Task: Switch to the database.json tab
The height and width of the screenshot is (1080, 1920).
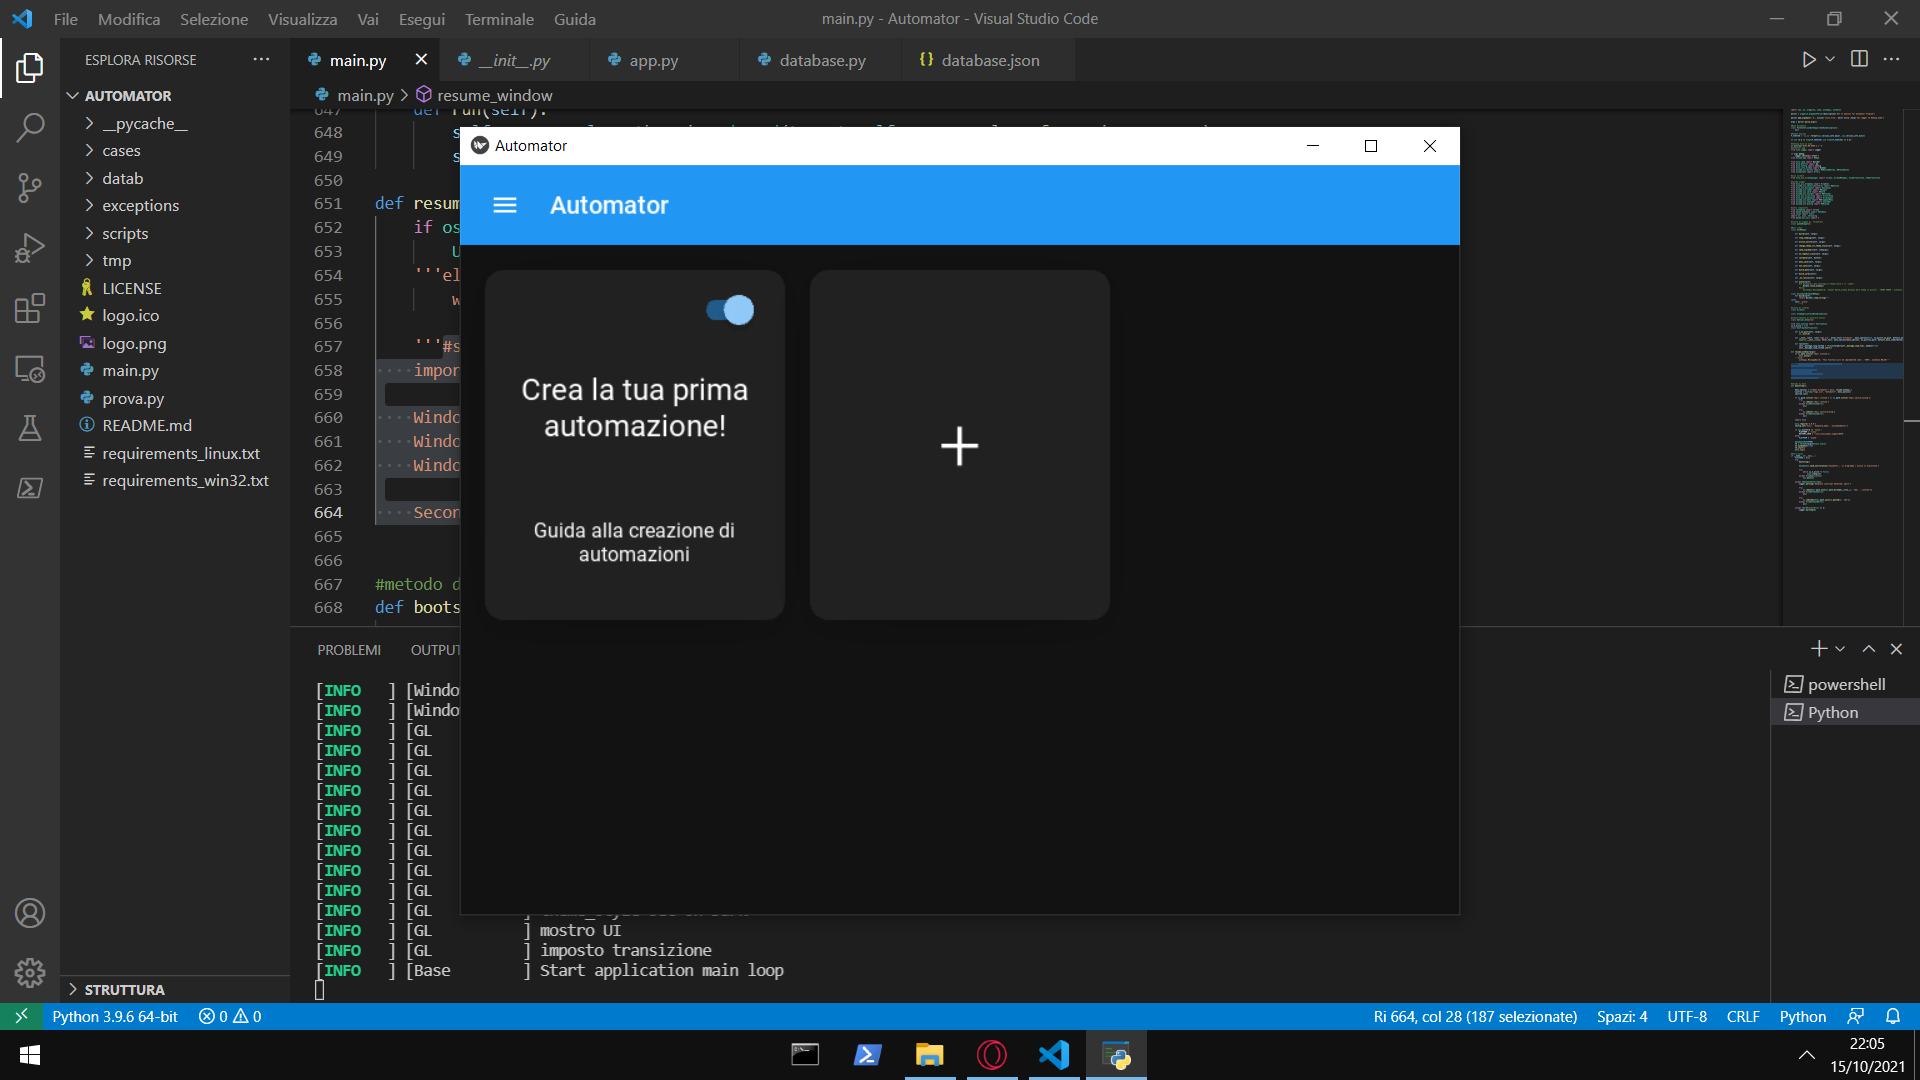Action: (989, 60)
